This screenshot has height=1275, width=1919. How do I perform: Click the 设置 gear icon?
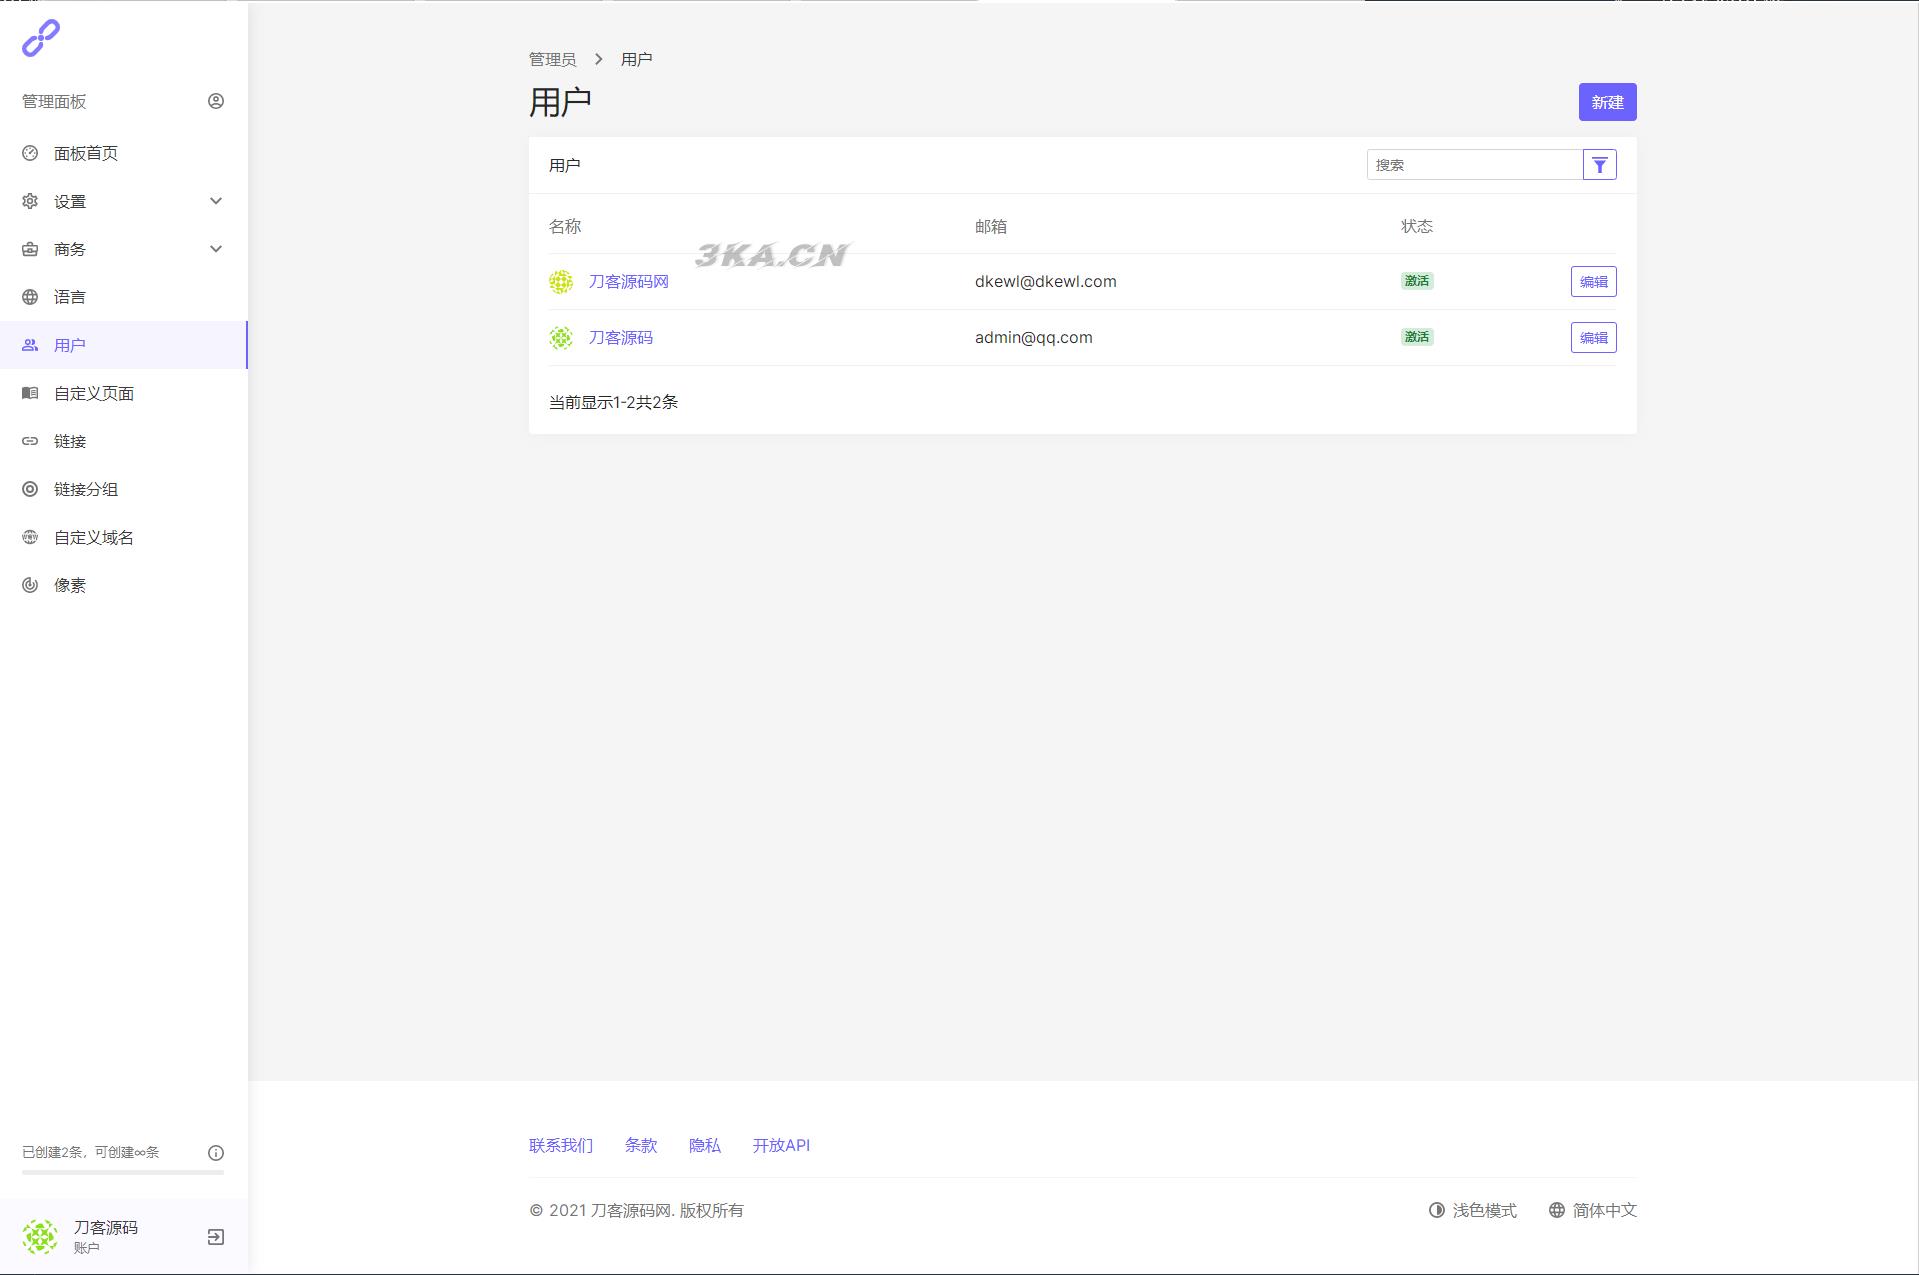(30, 201)
